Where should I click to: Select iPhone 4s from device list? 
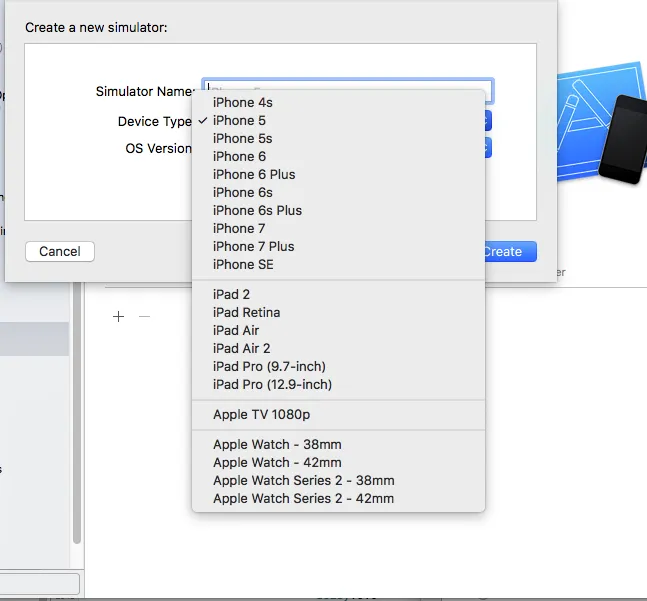pyautogui.click(x=338, y=102)
